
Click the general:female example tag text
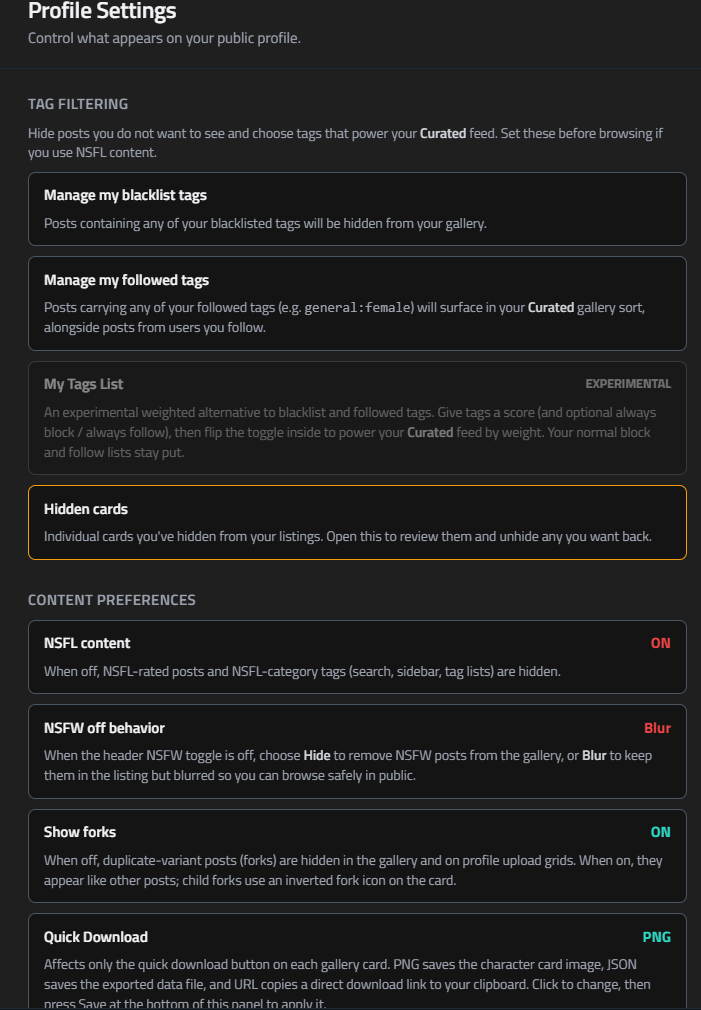[358, 307]
